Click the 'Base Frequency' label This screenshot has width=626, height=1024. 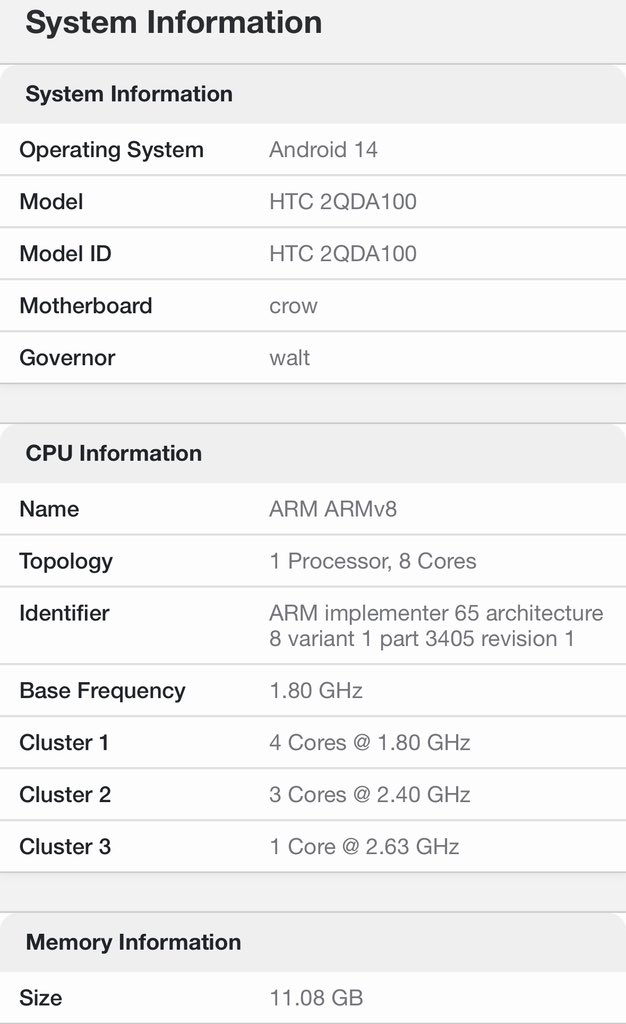click(x=102, y=691)
